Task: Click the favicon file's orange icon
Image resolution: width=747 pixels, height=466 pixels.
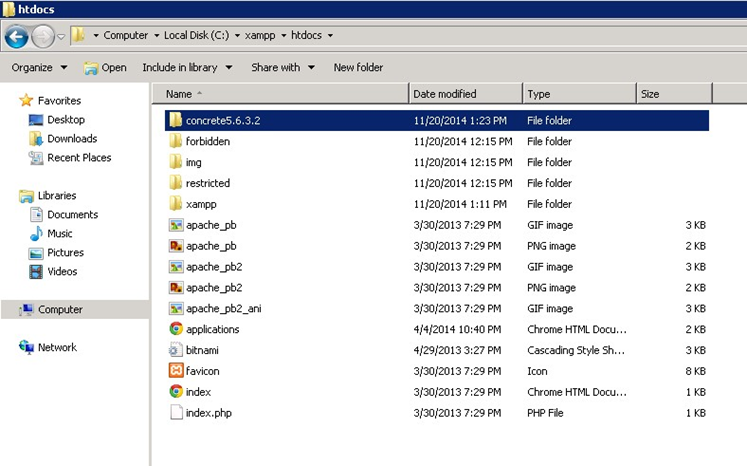Action: pyautogui.click(x=176, y=371)
